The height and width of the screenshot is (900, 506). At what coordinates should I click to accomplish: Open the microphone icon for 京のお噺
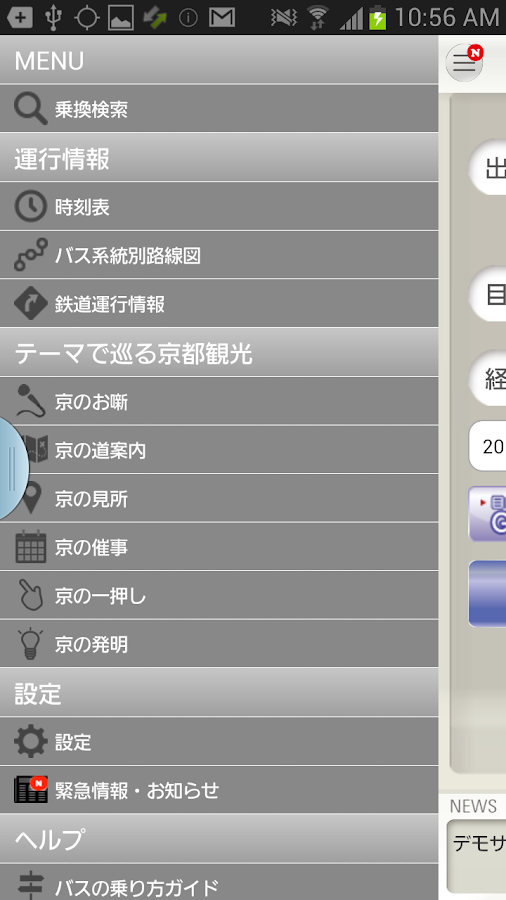(x=30, y=401)
